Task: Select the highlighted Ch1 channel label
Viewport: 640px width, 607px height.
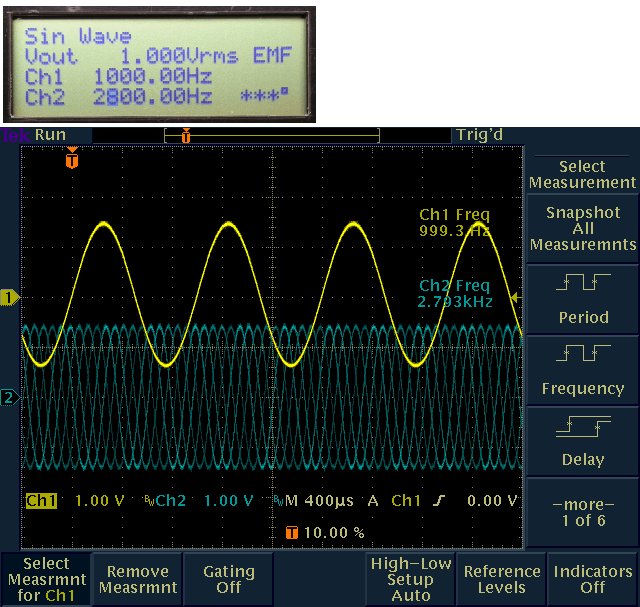Action: [41, 501]
